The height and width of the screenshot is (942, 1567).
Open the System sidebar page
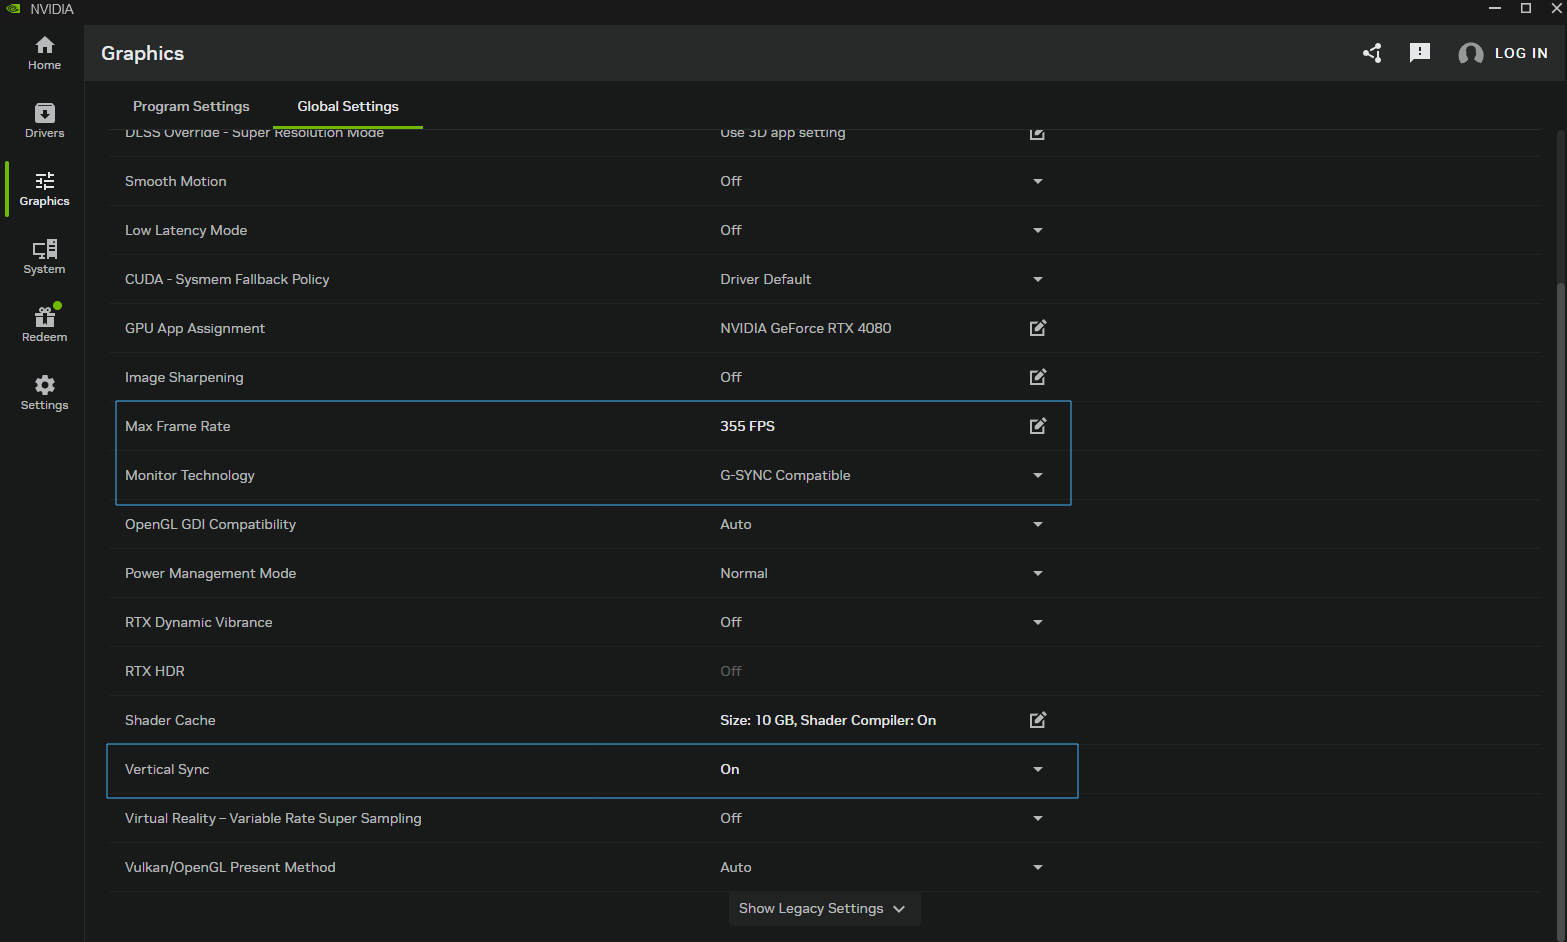coord(44,257)
